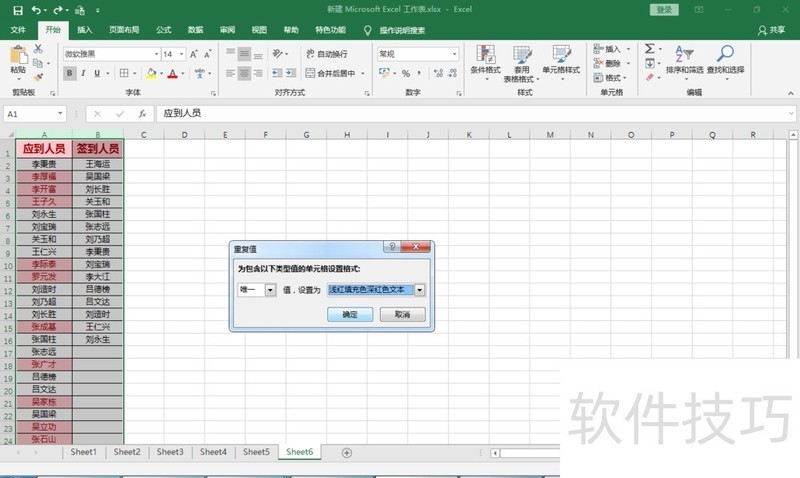800x478 pixels.
Task: Click the 粘贴 paste clipboard icon
Action: [x=18, y=57]
